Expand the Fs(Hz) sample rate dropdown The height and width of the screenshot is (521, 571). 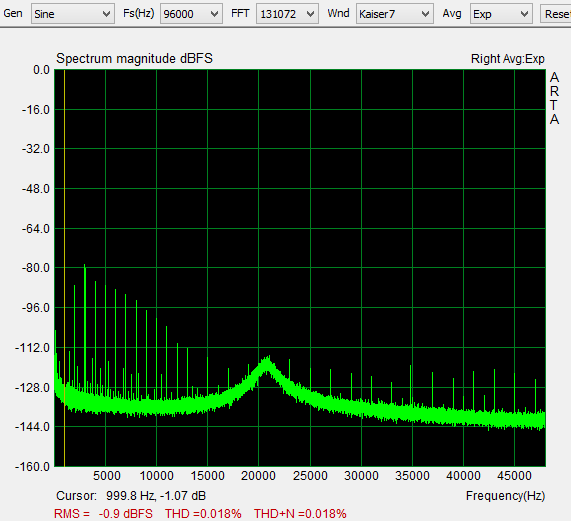(191, 14)
